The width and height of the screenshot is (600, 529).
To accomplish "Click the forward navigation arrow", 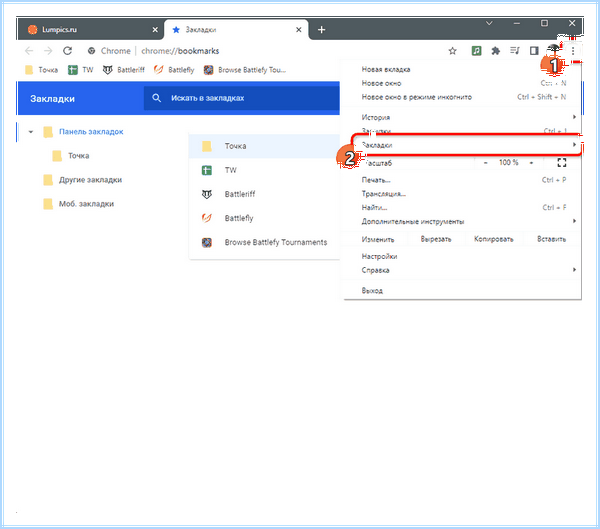I will click(x=48, y=51).
